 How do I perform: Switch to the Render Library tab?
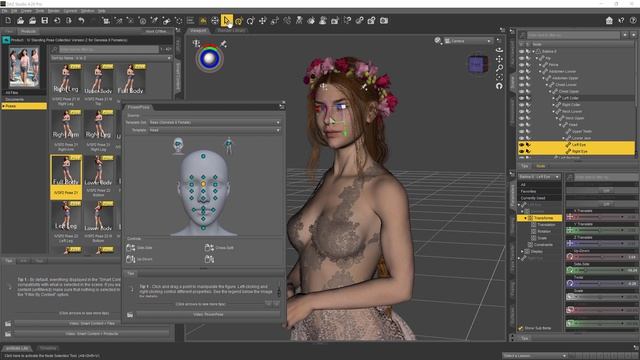[231, 30]
